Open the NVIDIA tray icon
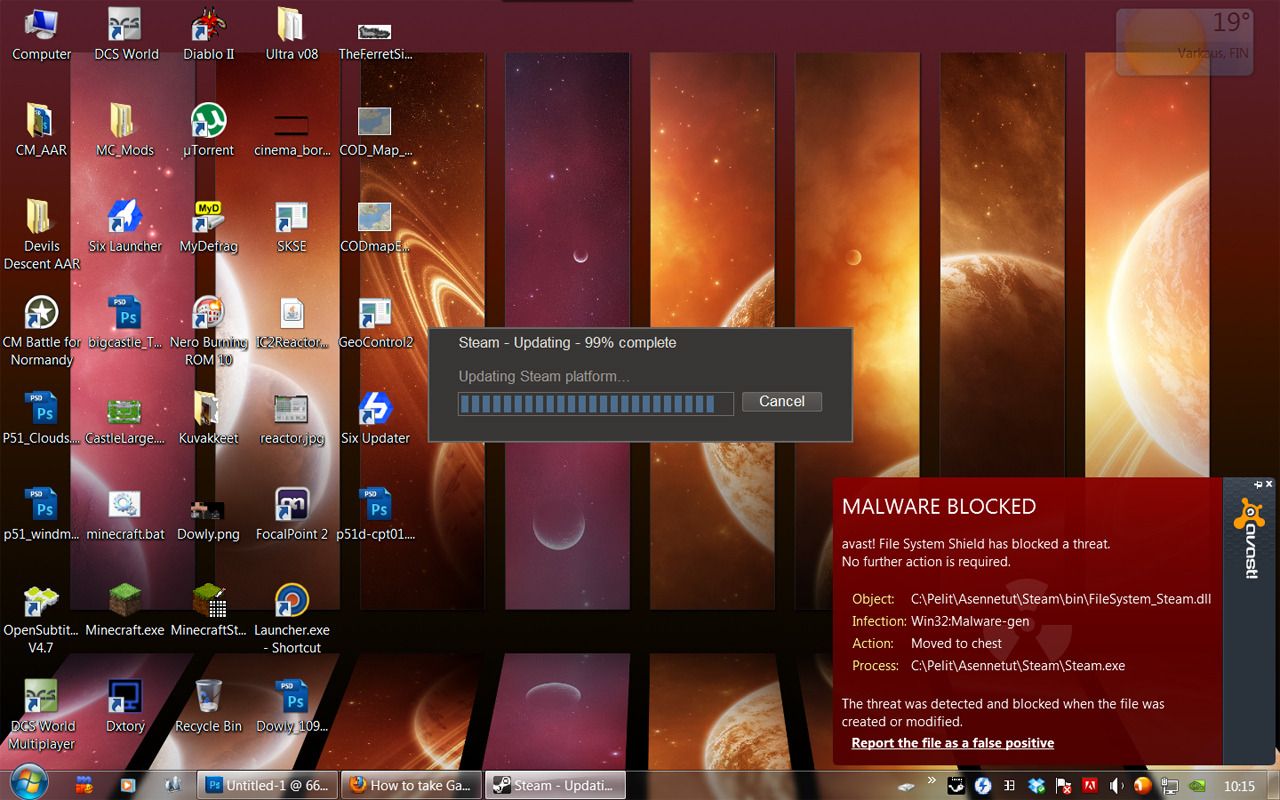 point(1197,785)
